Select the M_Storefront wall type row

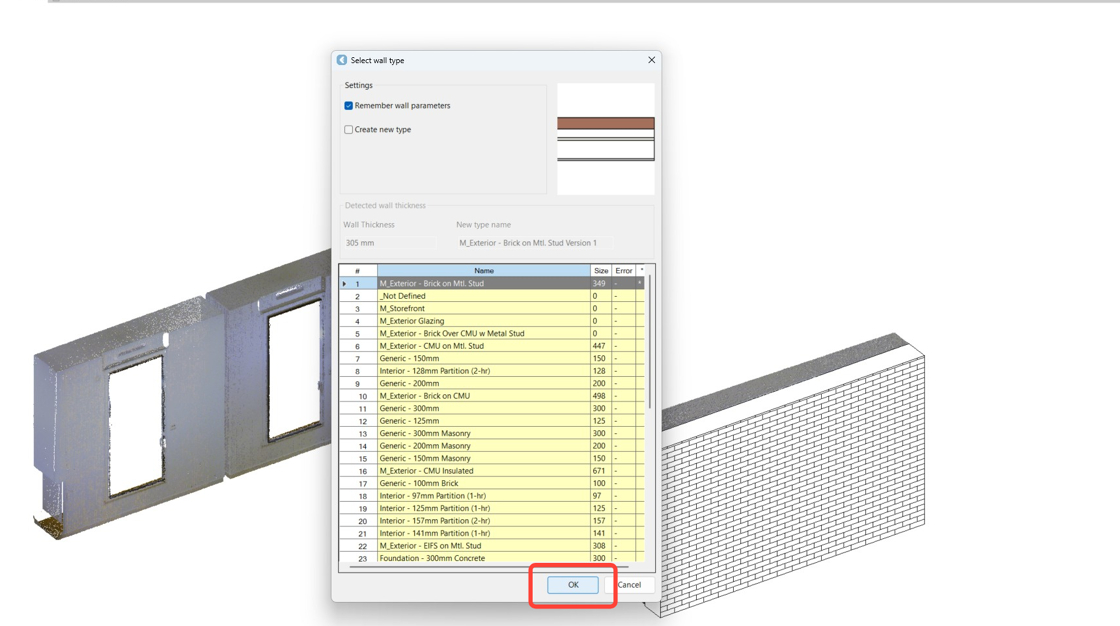(483, 309)
